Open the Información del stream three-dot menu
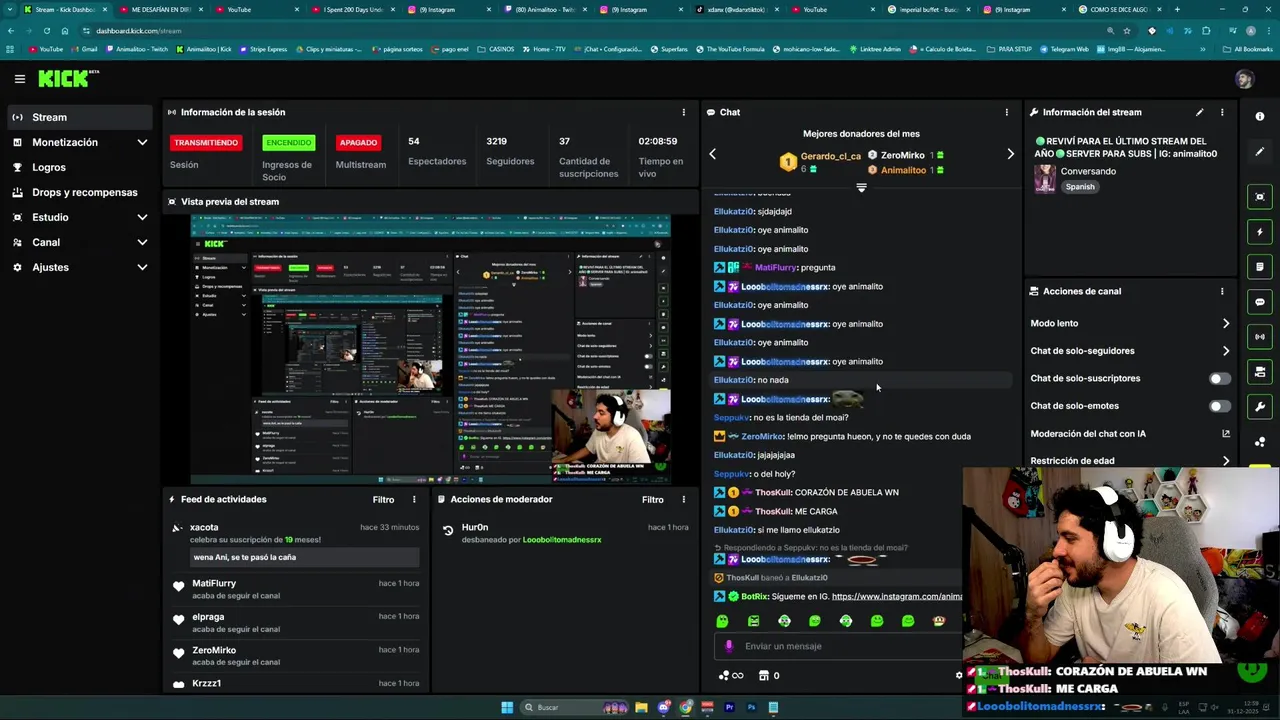 coord(1222,112)
